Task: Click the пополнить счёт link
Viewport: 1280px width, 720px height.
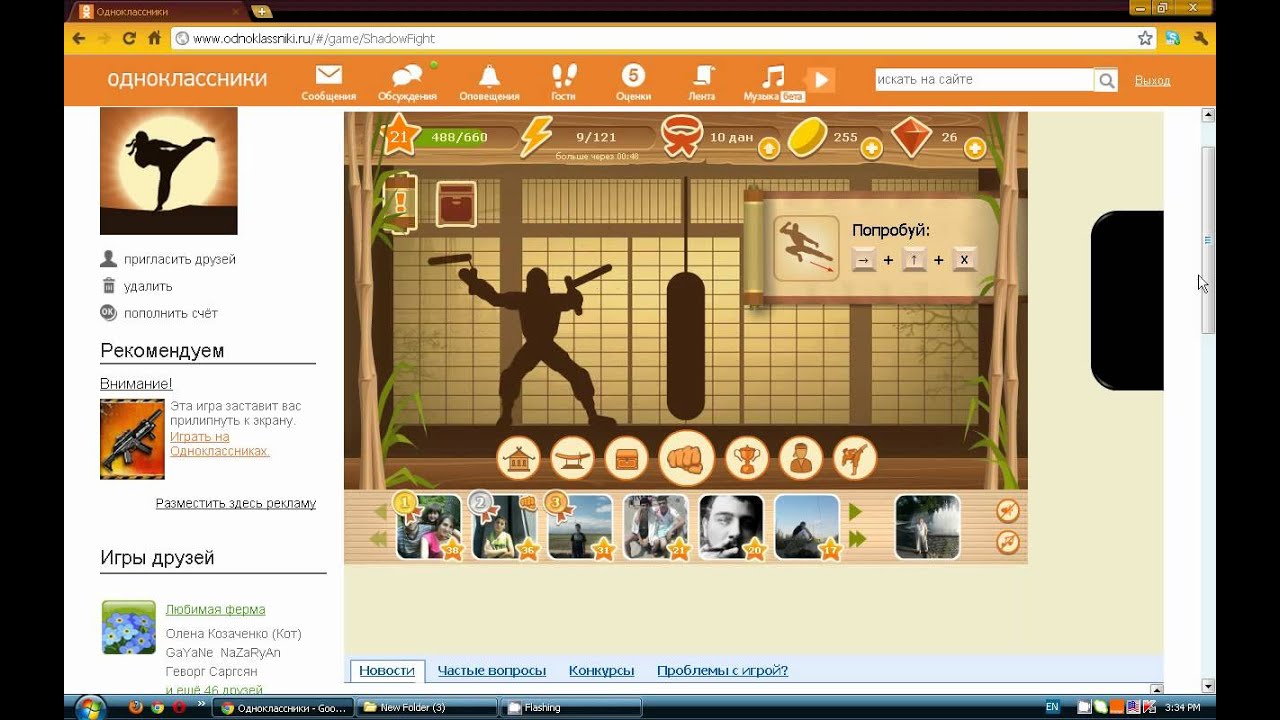Action: pos(171,313)
